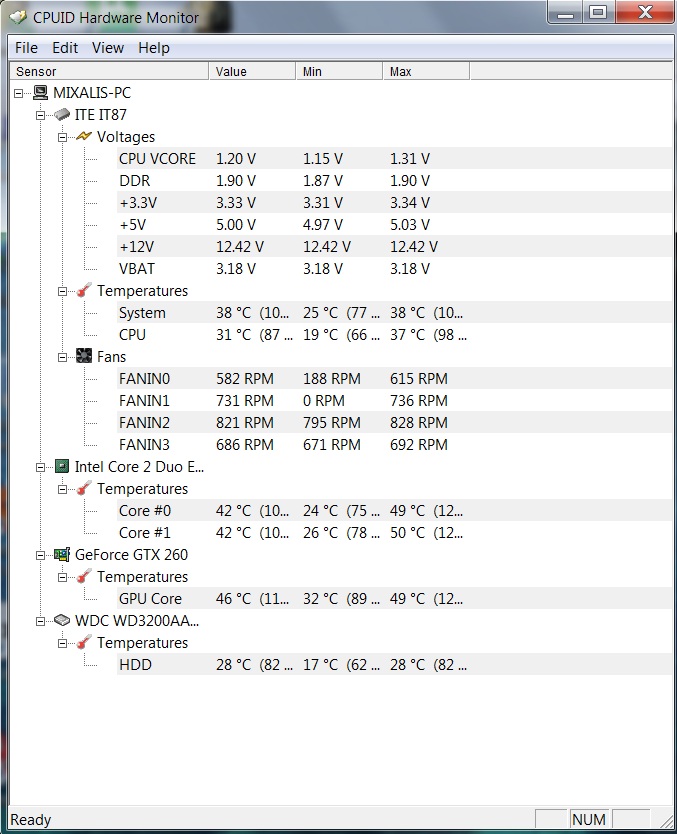Image resolution: width=677 pixels, height=834 pixels.
Task: Click the Fans icon
Action: pos(83,356)
